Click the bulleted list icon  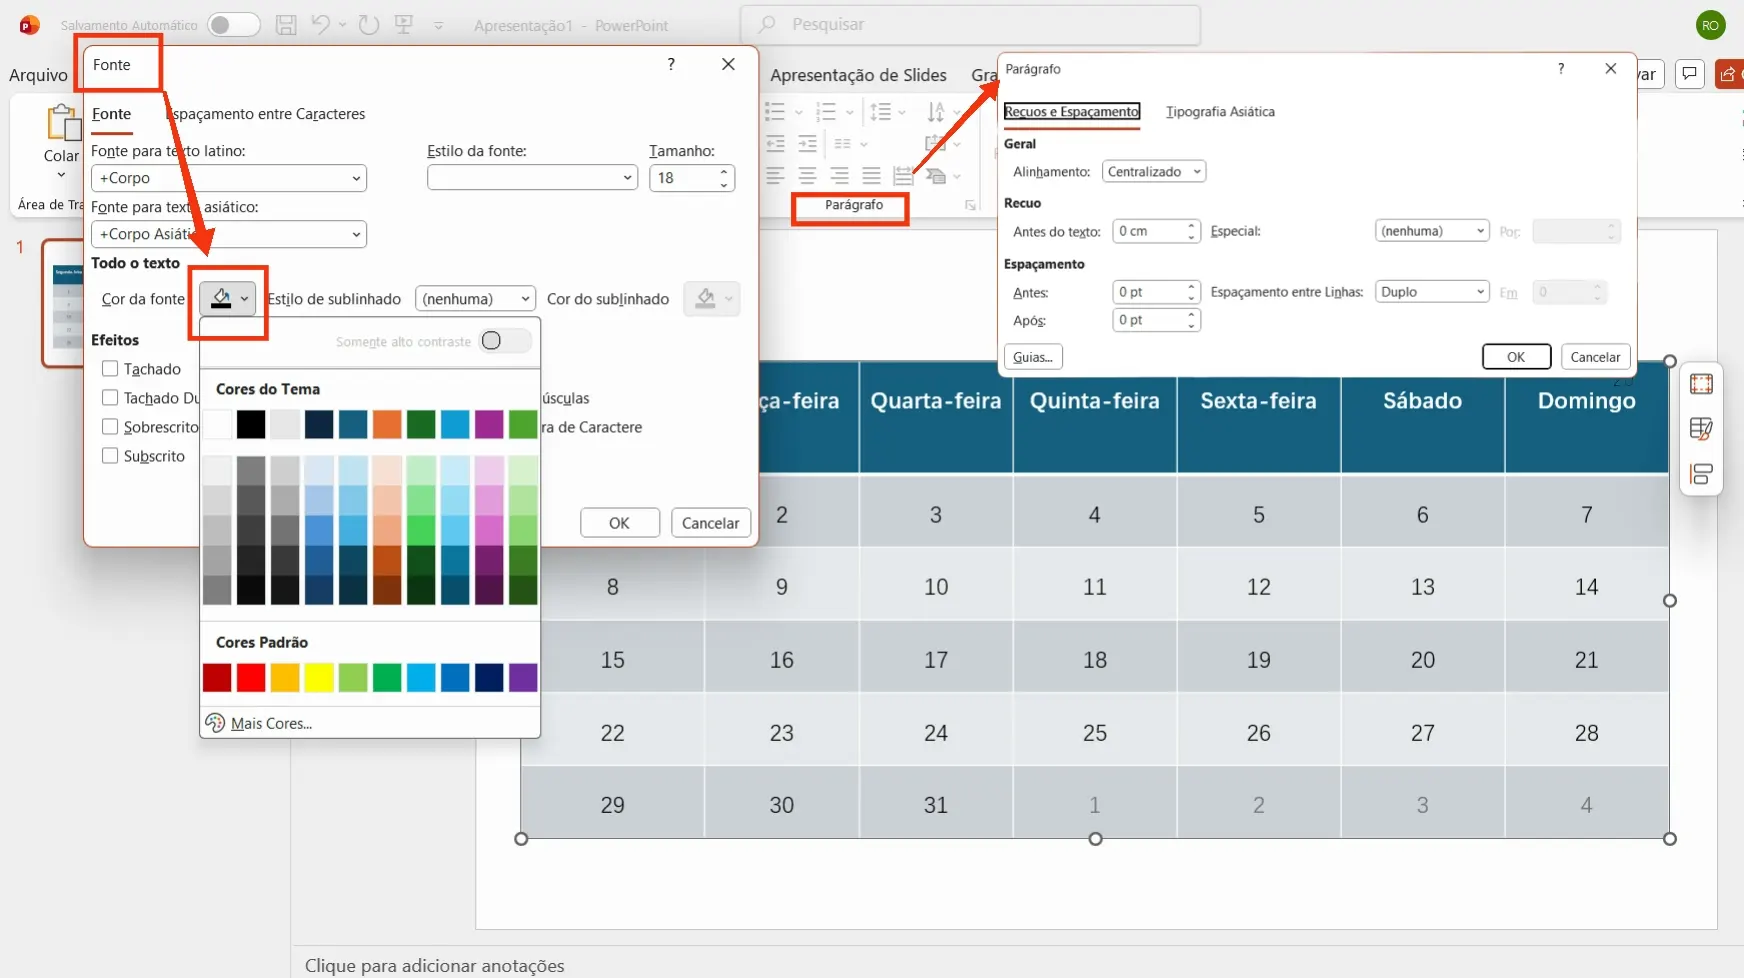point(775,111)
